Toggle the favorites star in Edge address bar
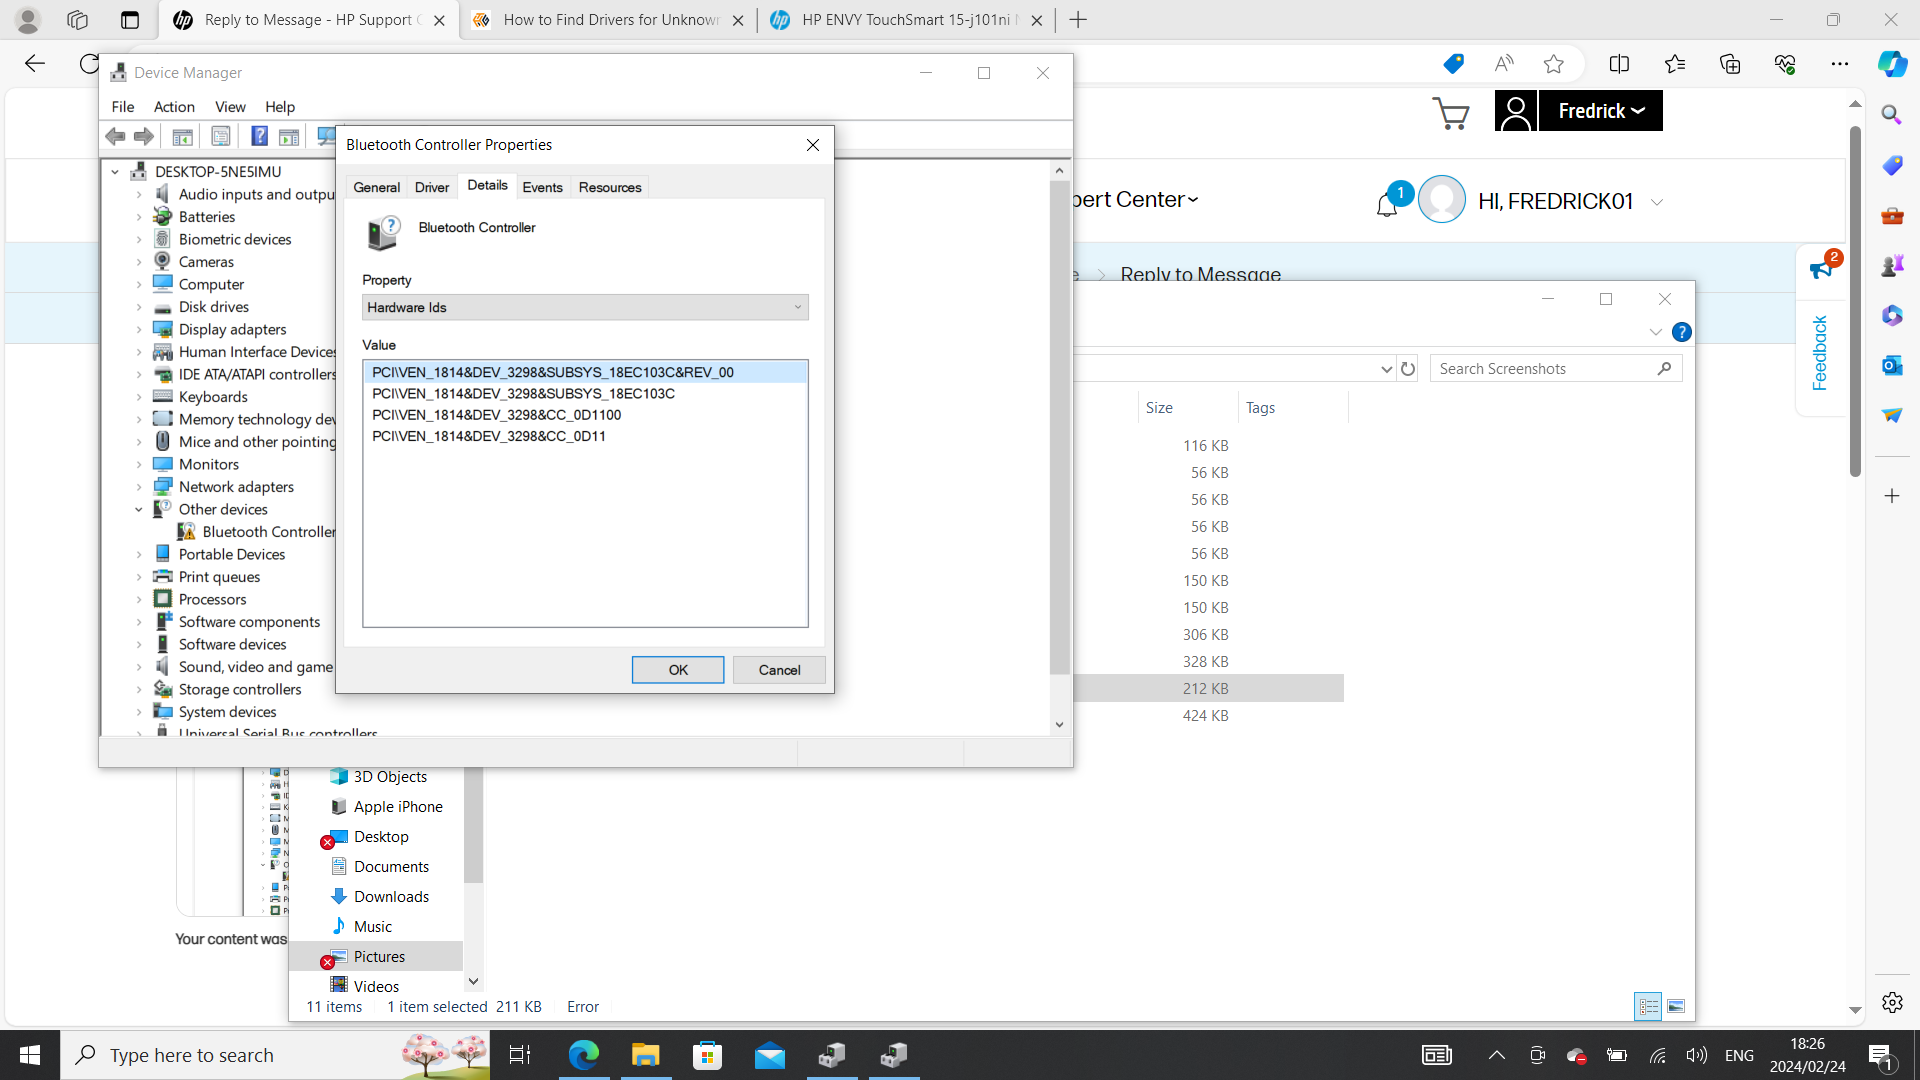Image resolution: width=1920 pixels, height=1080 pixels. click(1553, 63)
